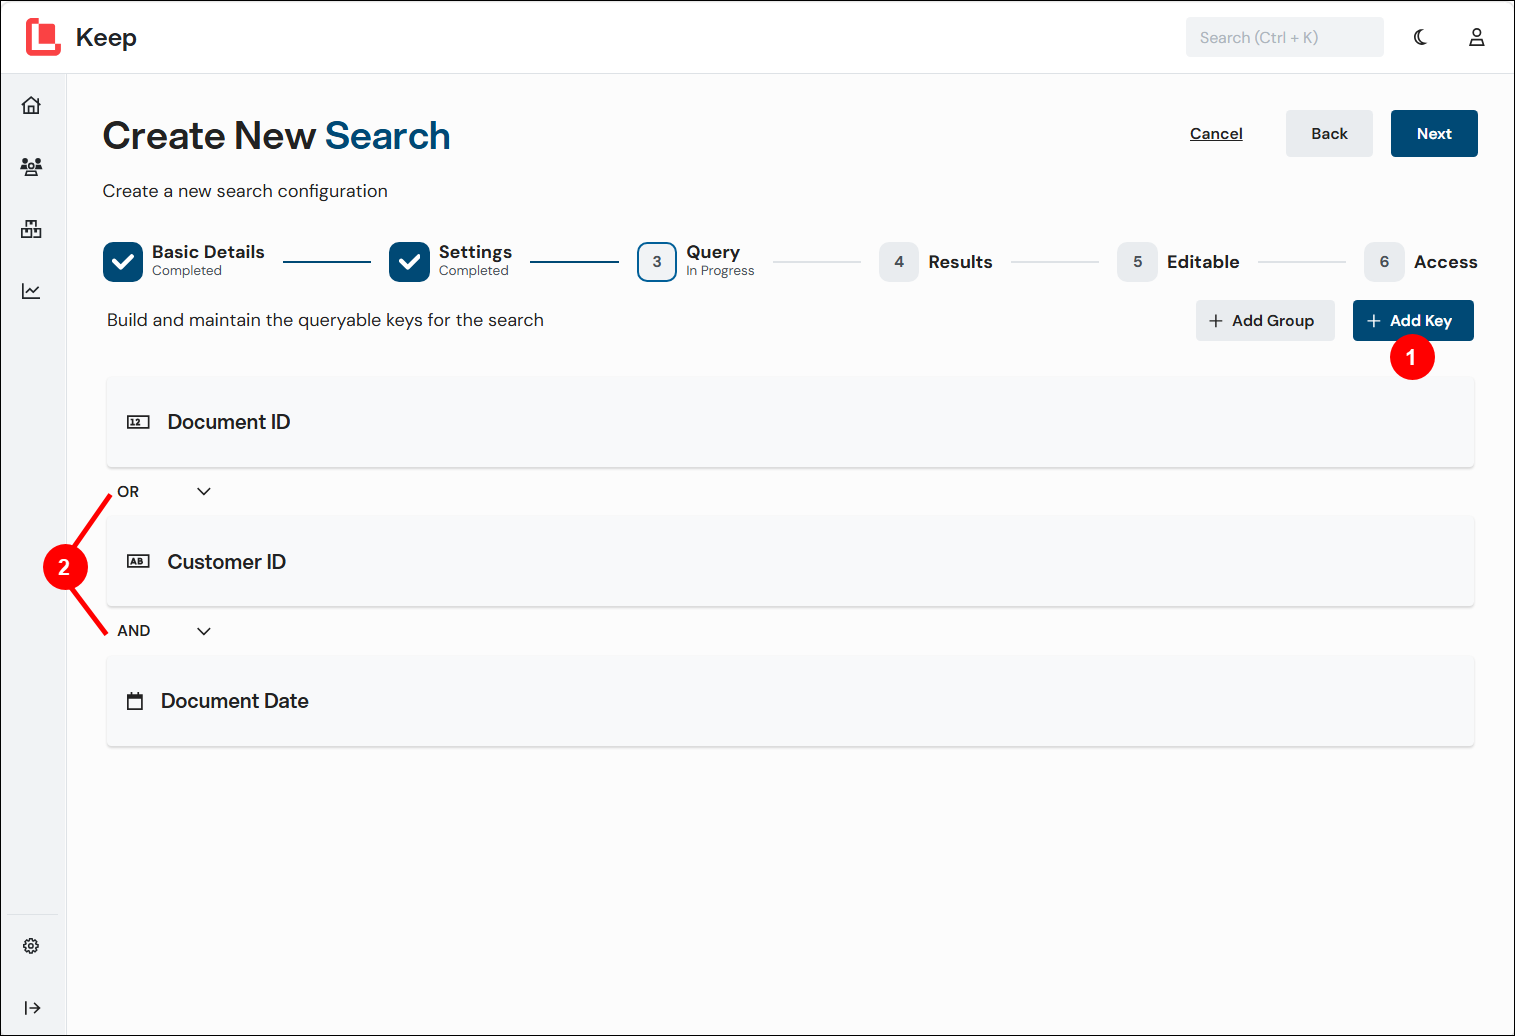Select the Document Date key row
The width and height of the screenshot is (1515, 1036).
790,701
